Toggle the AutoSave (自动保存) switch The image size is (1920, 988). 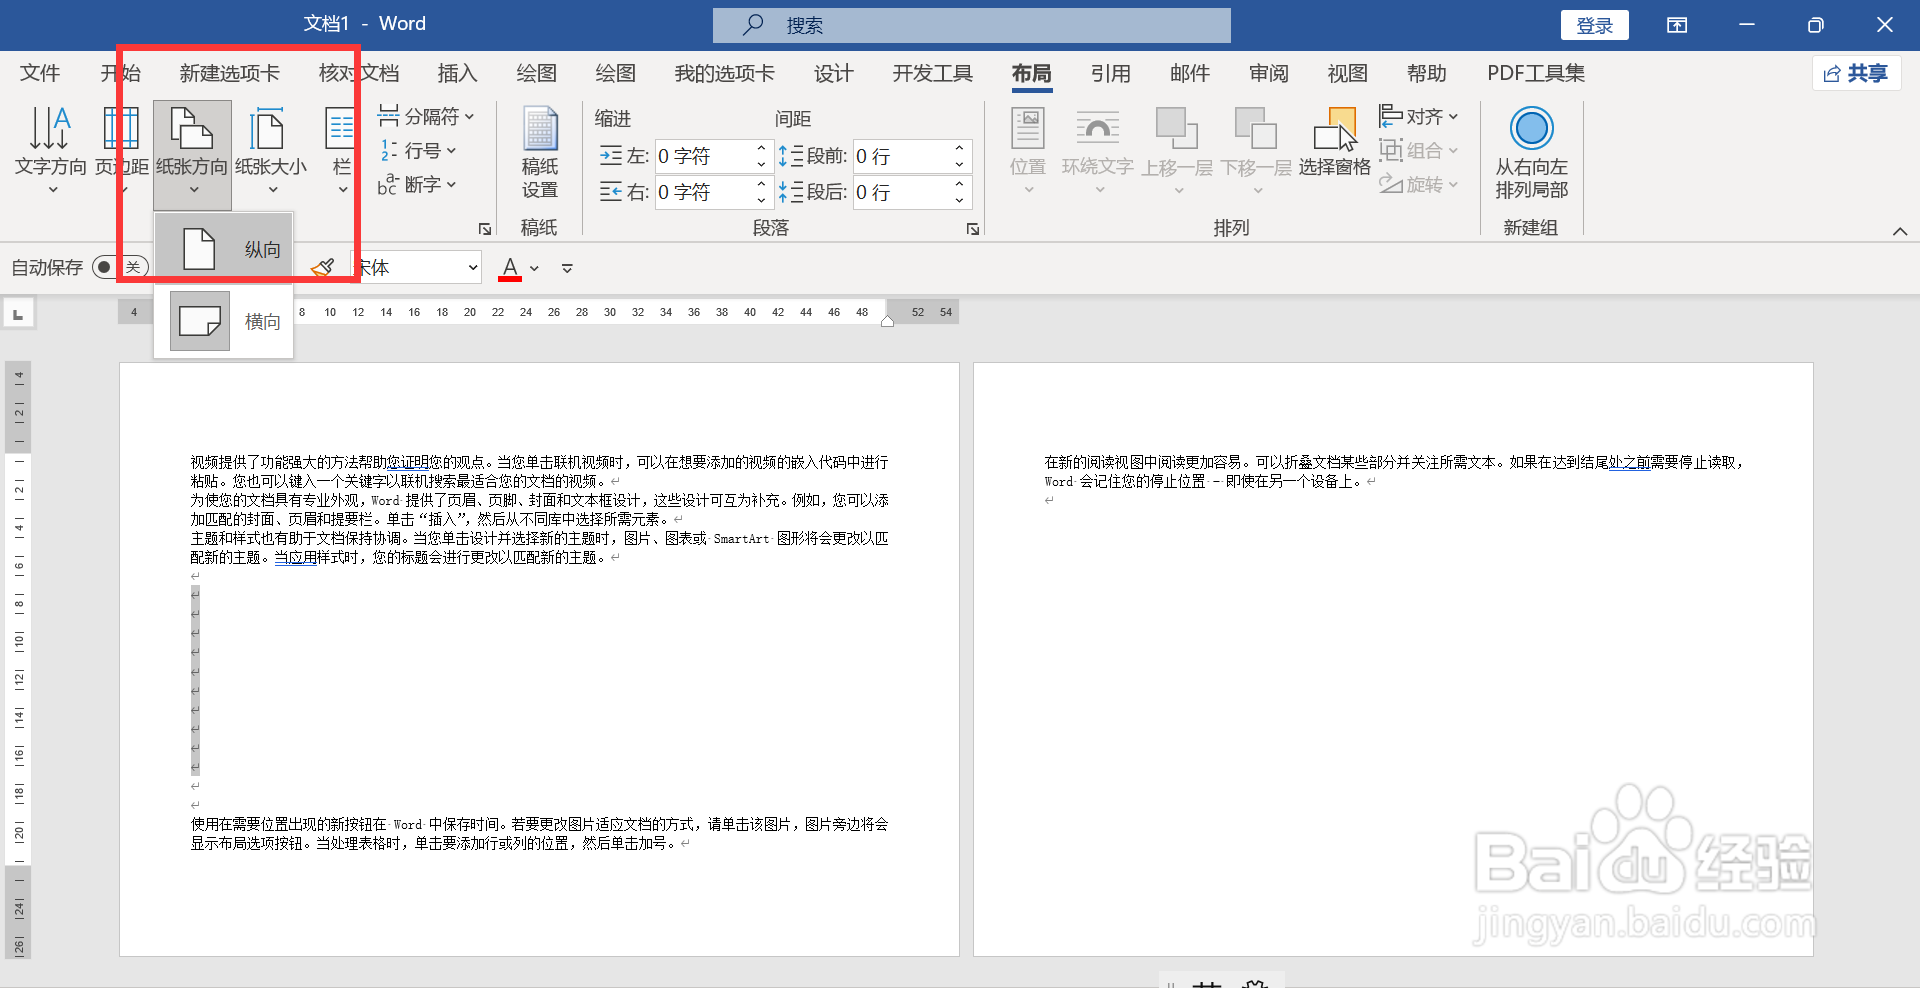[120, 267]
